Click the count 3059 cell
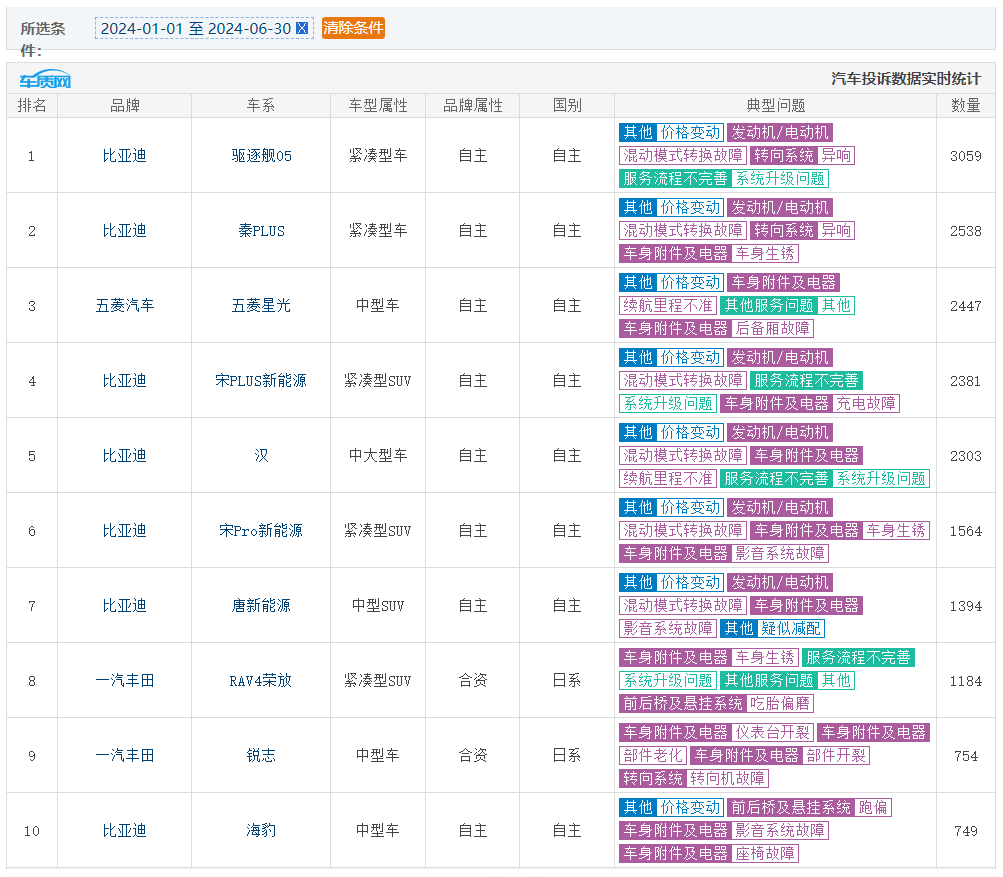The image size is (1003, 877). click(x=966, y=155)
